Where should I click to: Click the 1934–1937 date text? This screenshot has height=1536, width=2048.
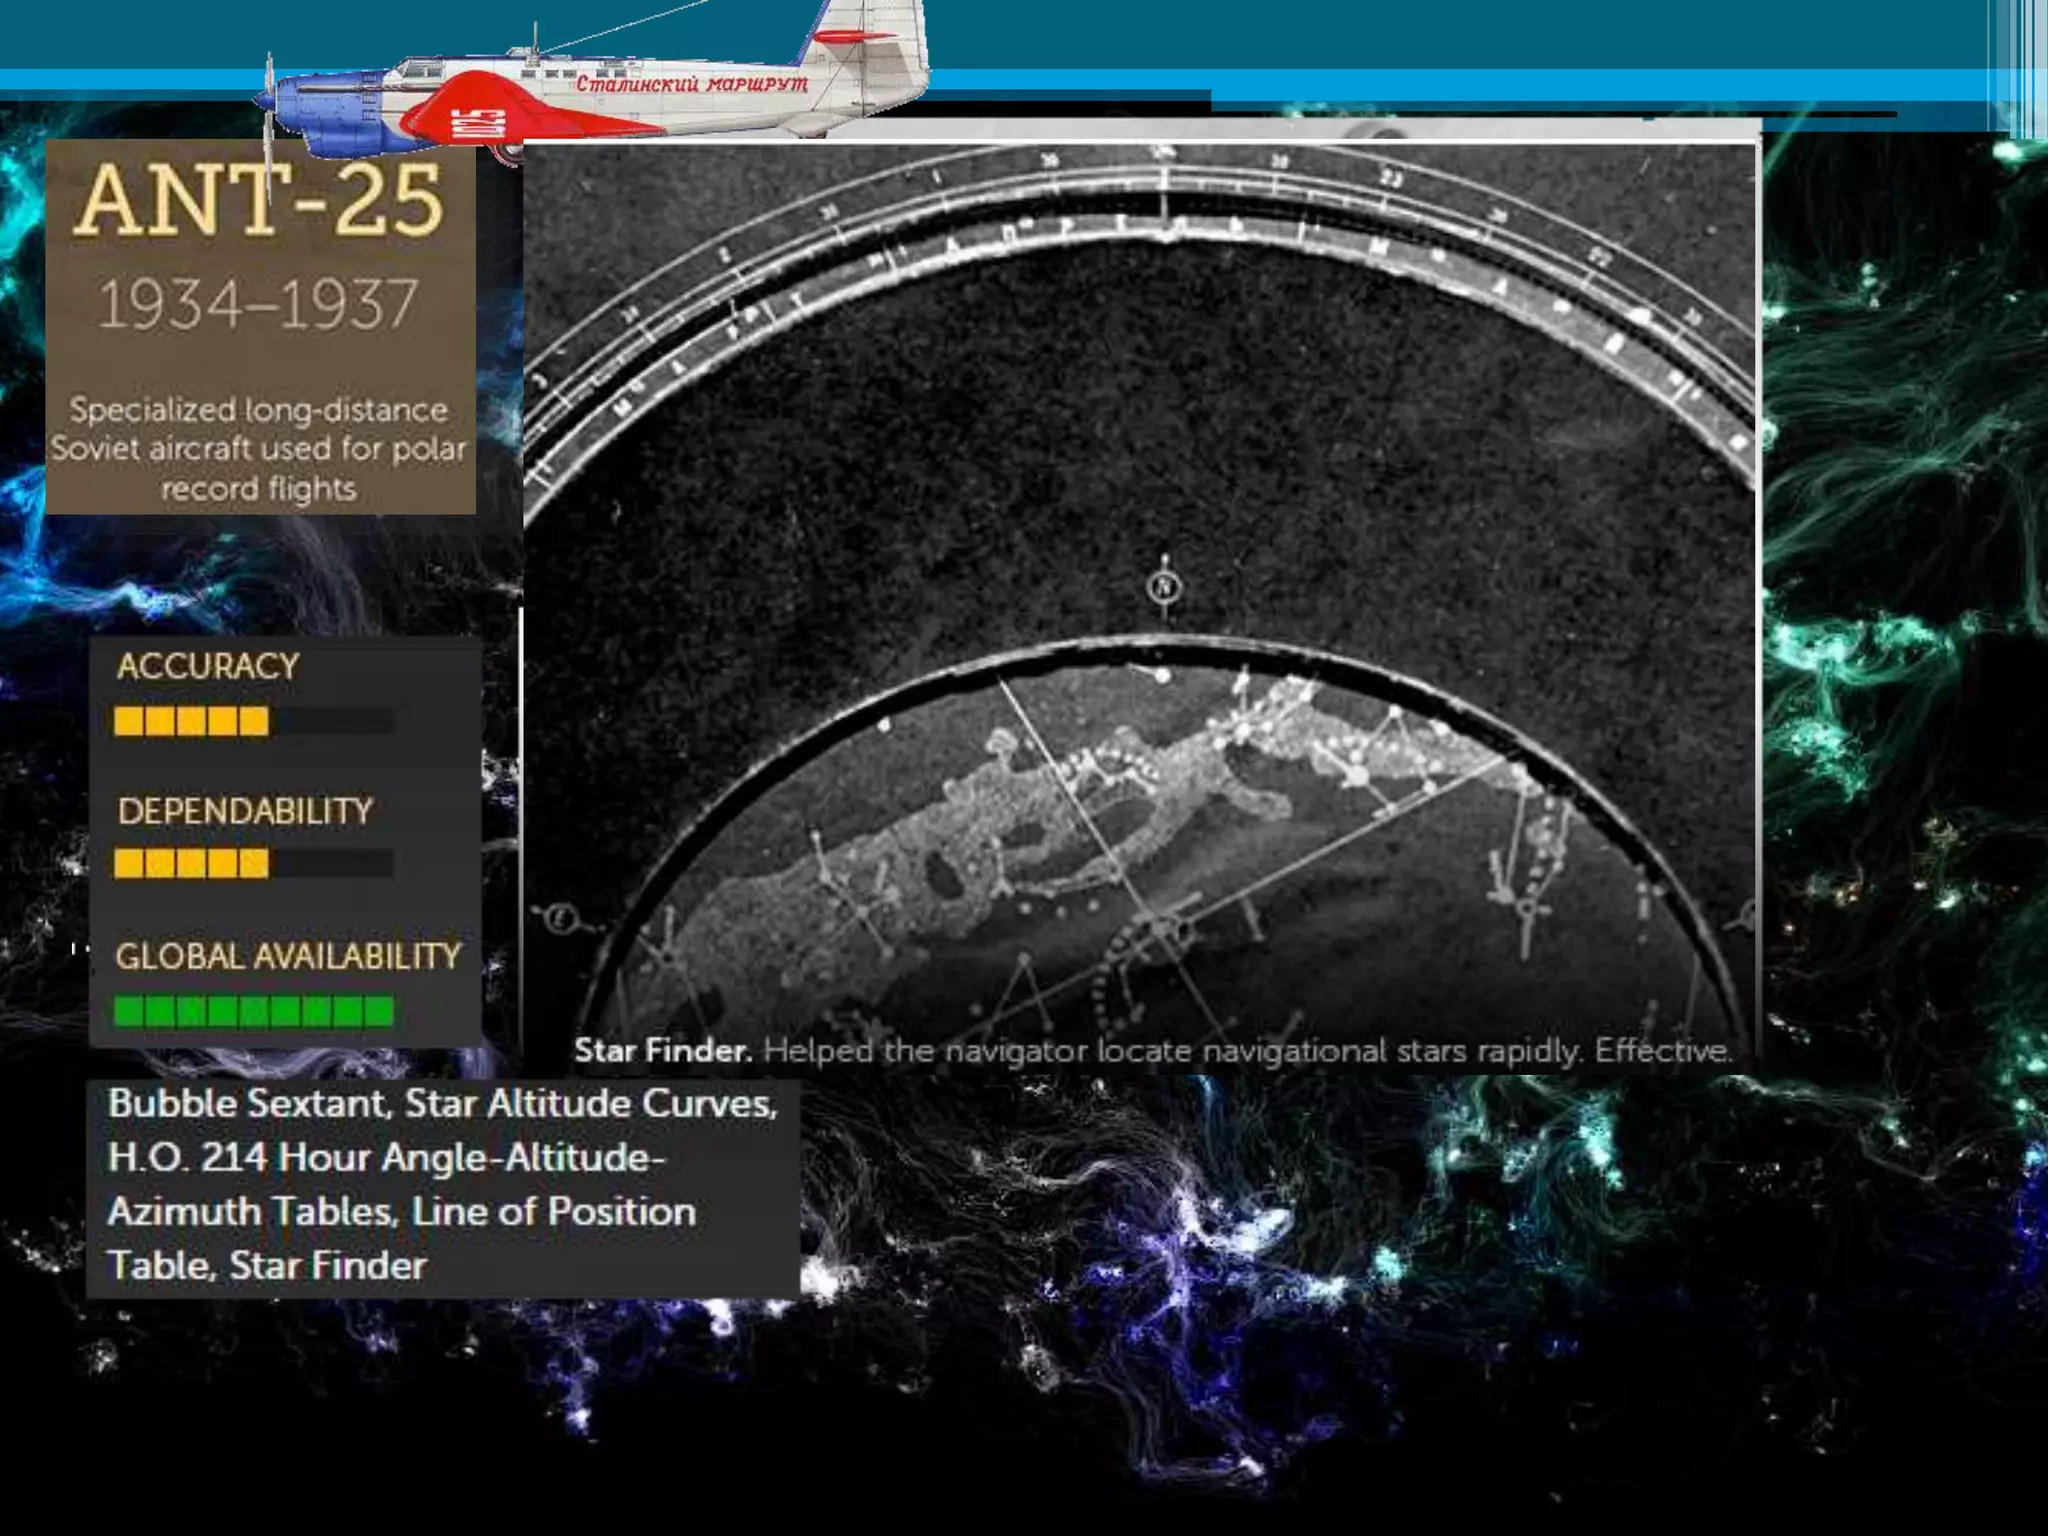[x=258, y=305]
